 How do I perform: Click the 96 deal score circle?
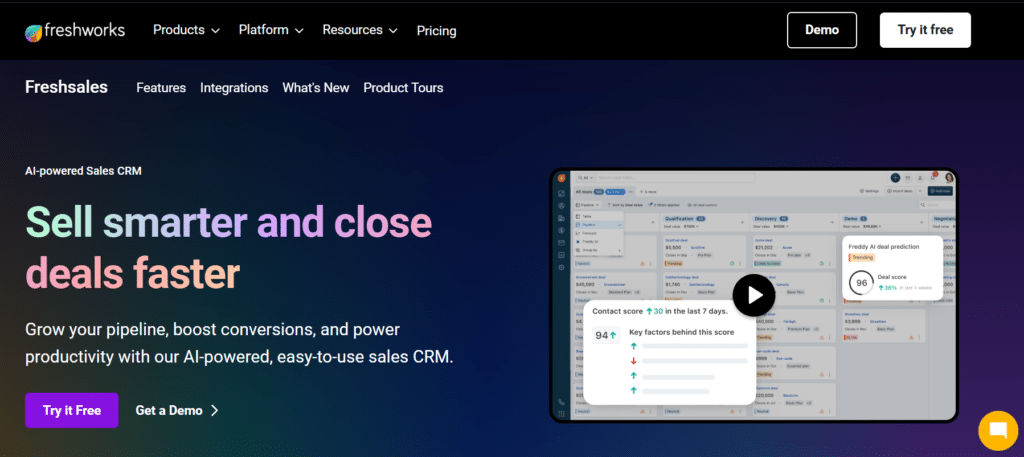861,283
